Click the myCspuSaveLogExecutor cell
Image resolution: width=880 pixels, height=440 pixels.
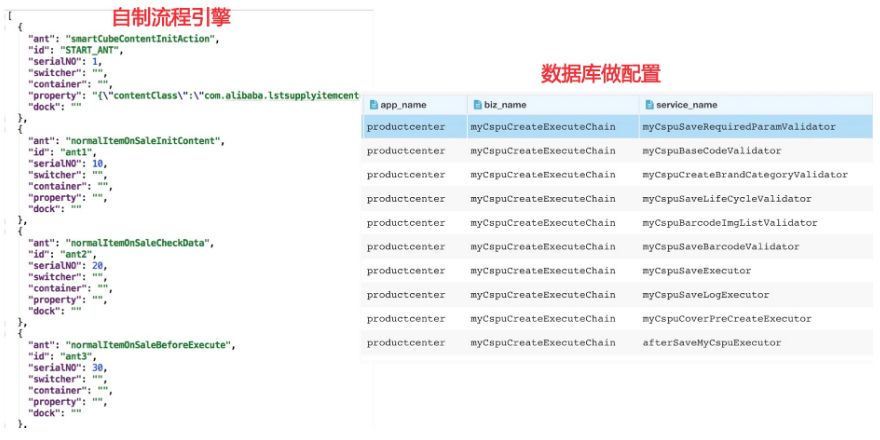(x=705, y=295)
